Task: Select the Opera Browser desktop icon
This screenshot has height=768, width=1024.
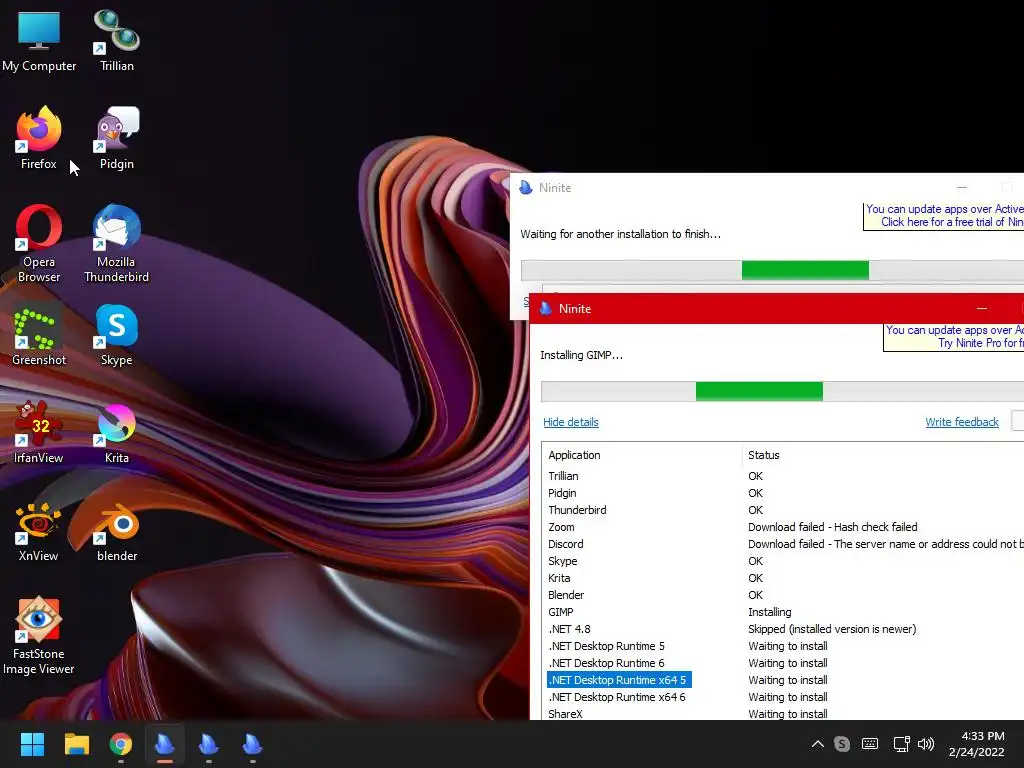Action: 39,244
